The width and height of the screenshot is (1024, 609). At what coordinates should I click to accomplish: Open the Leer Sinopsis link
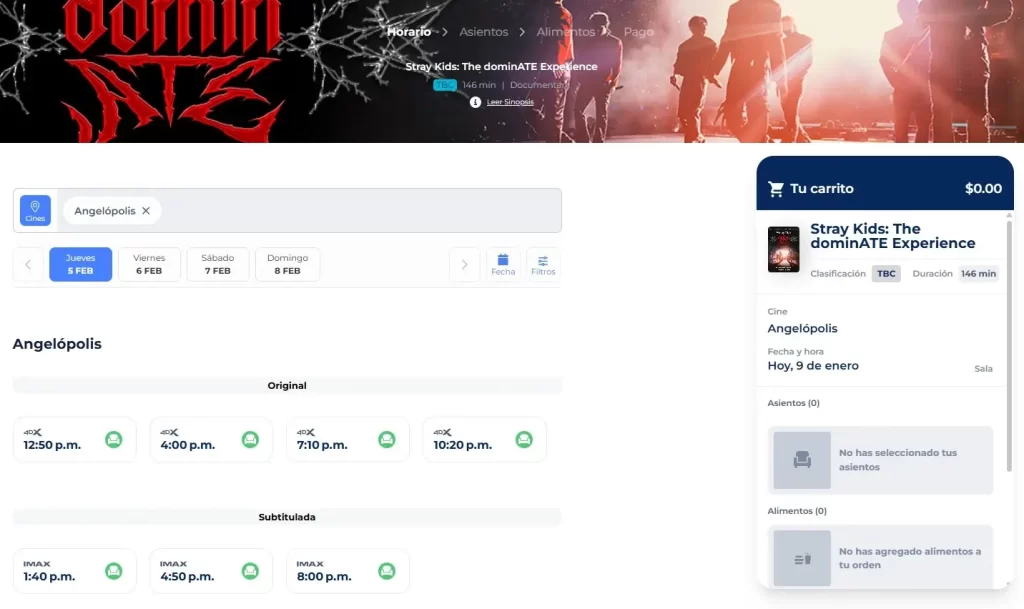(x=510, y=102)
